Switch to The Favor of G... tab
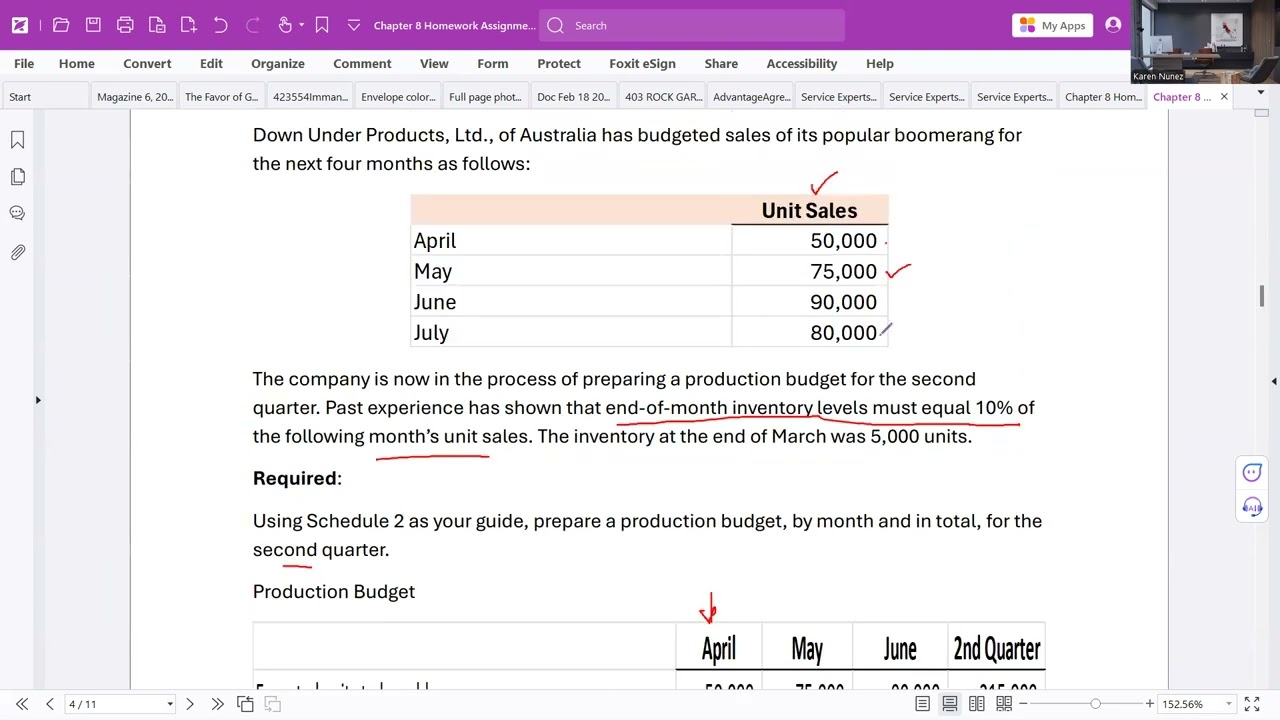 click(222, 97)
